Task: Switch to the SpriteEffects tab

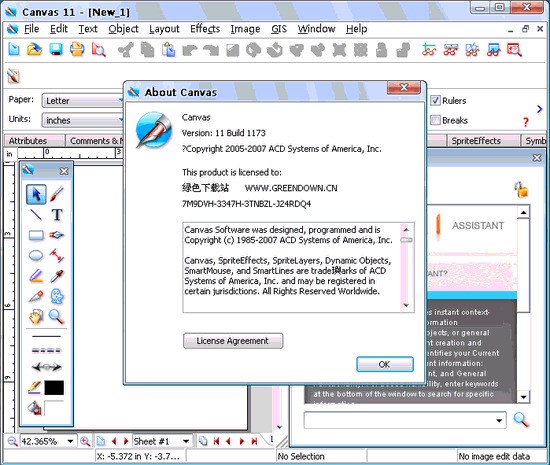Action: [476, 141]
